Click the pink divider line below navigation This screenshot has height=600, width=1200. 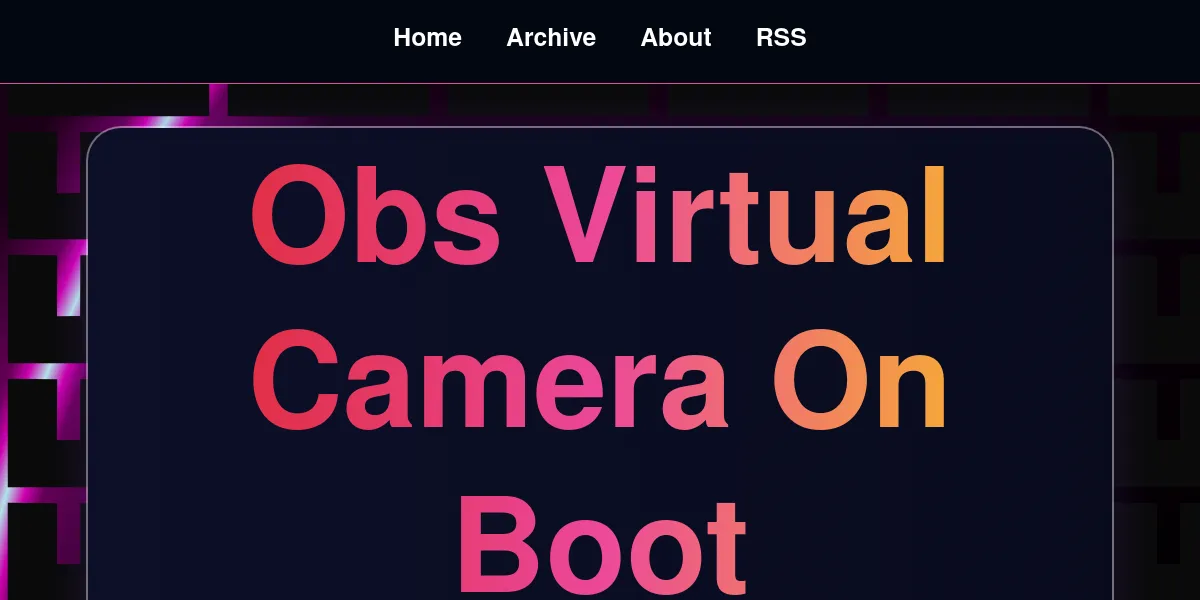tap(600, 83)
